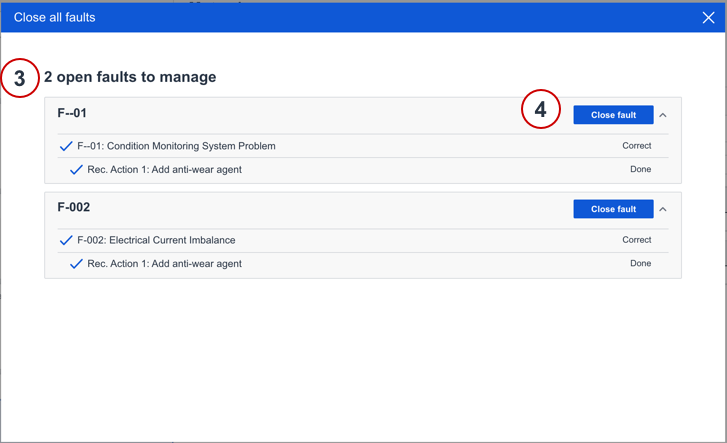Collapse the F--01 fault panel chevron
This screenshot has width=727, height=443.
point(663,115)
